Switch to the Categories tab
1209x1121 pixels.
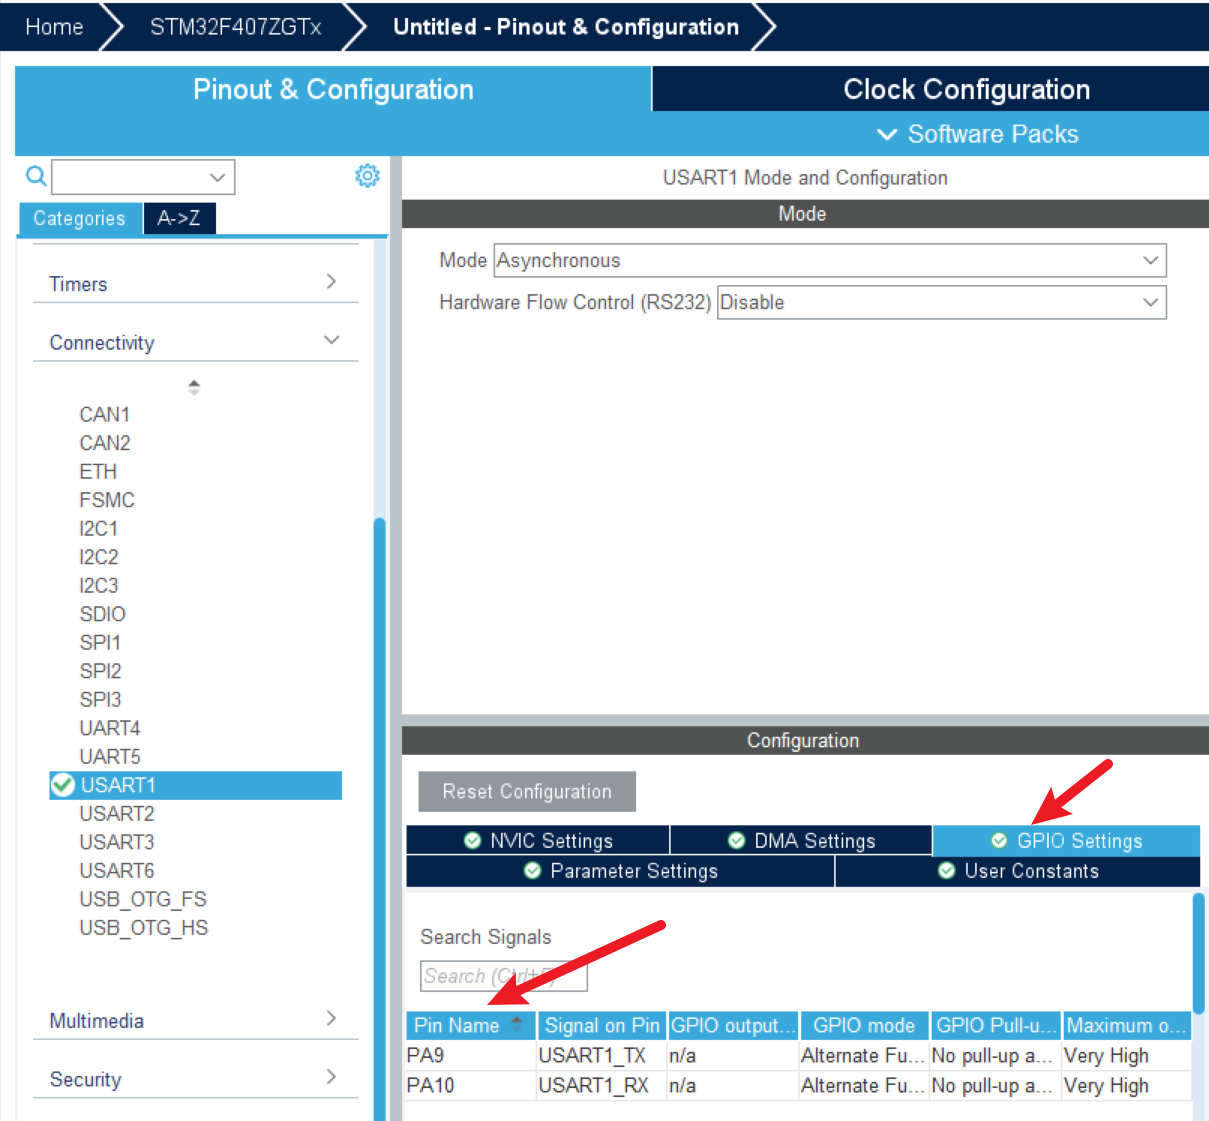pos(79,218)
